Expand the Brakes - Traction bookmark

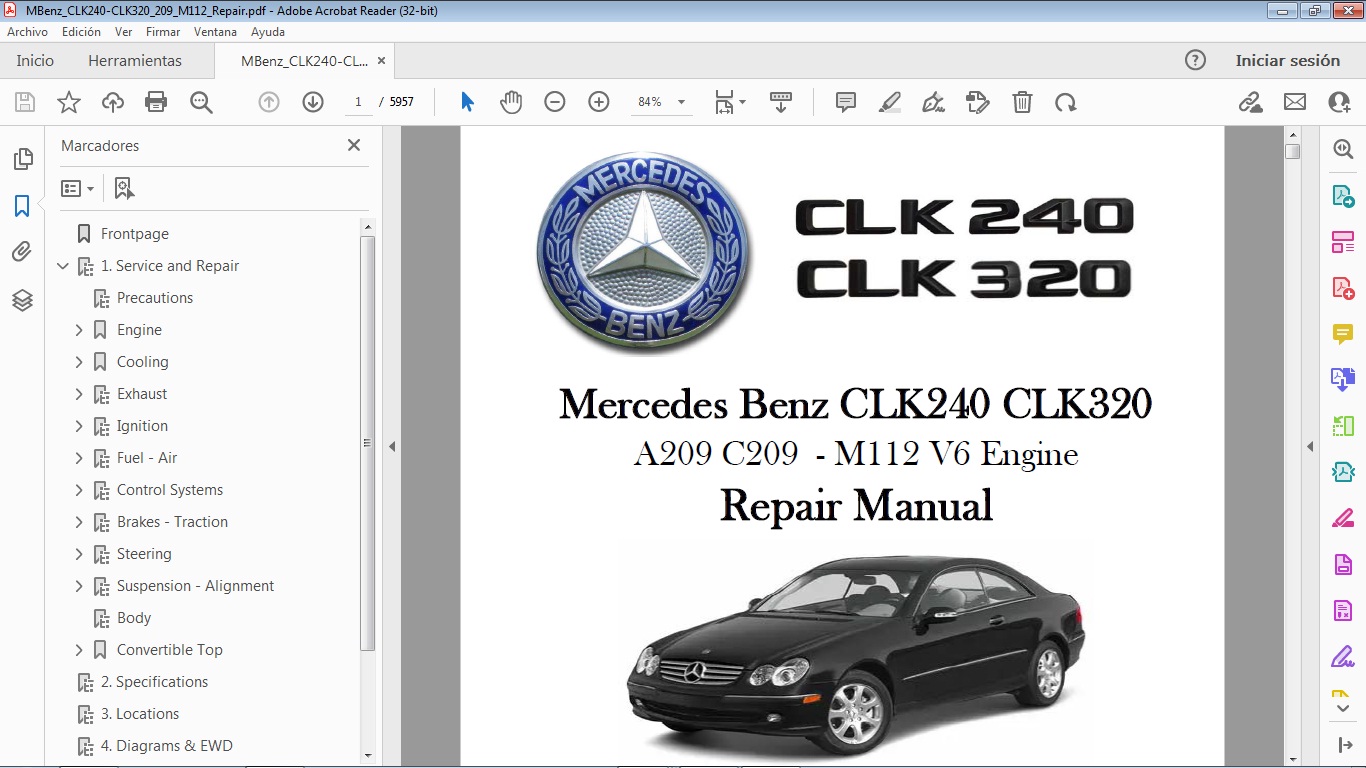[x=80, y=521]
